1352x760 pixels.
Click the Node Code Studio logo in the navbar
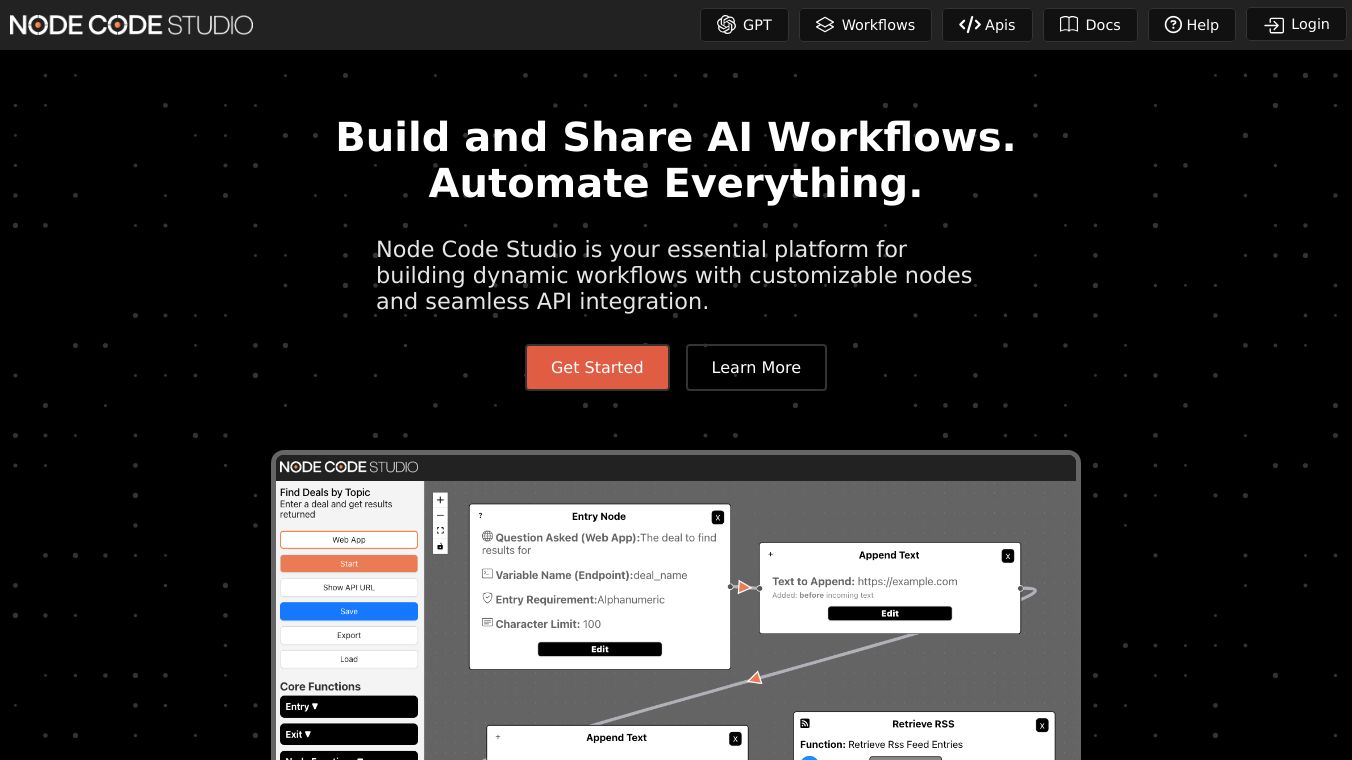(131, 25)
